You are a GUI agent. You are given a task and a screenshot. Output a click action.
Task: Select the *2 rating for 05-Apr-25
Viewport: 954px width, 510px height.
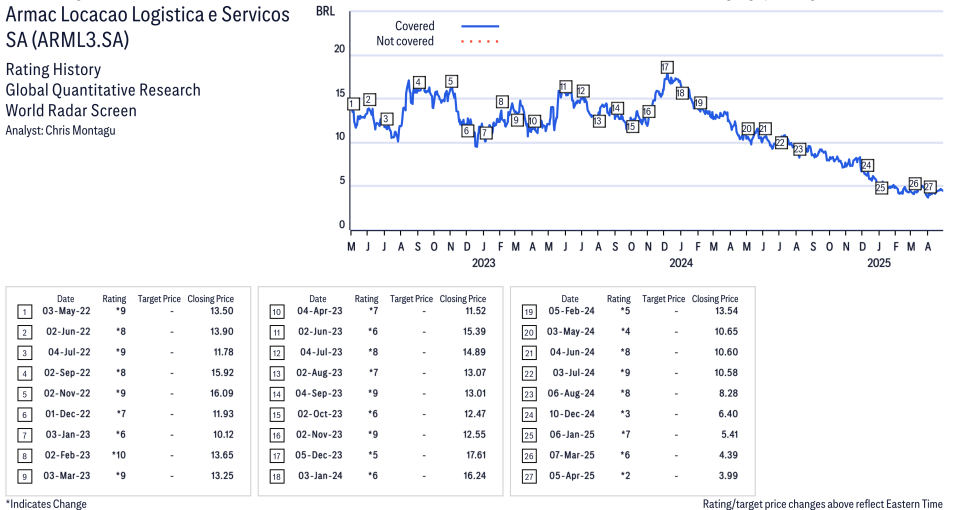[625, 475]
